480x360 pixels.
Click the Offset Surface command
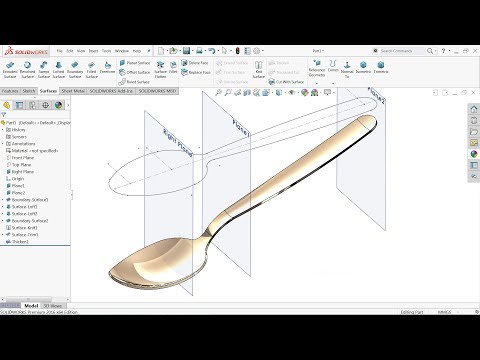click(135, 72)
